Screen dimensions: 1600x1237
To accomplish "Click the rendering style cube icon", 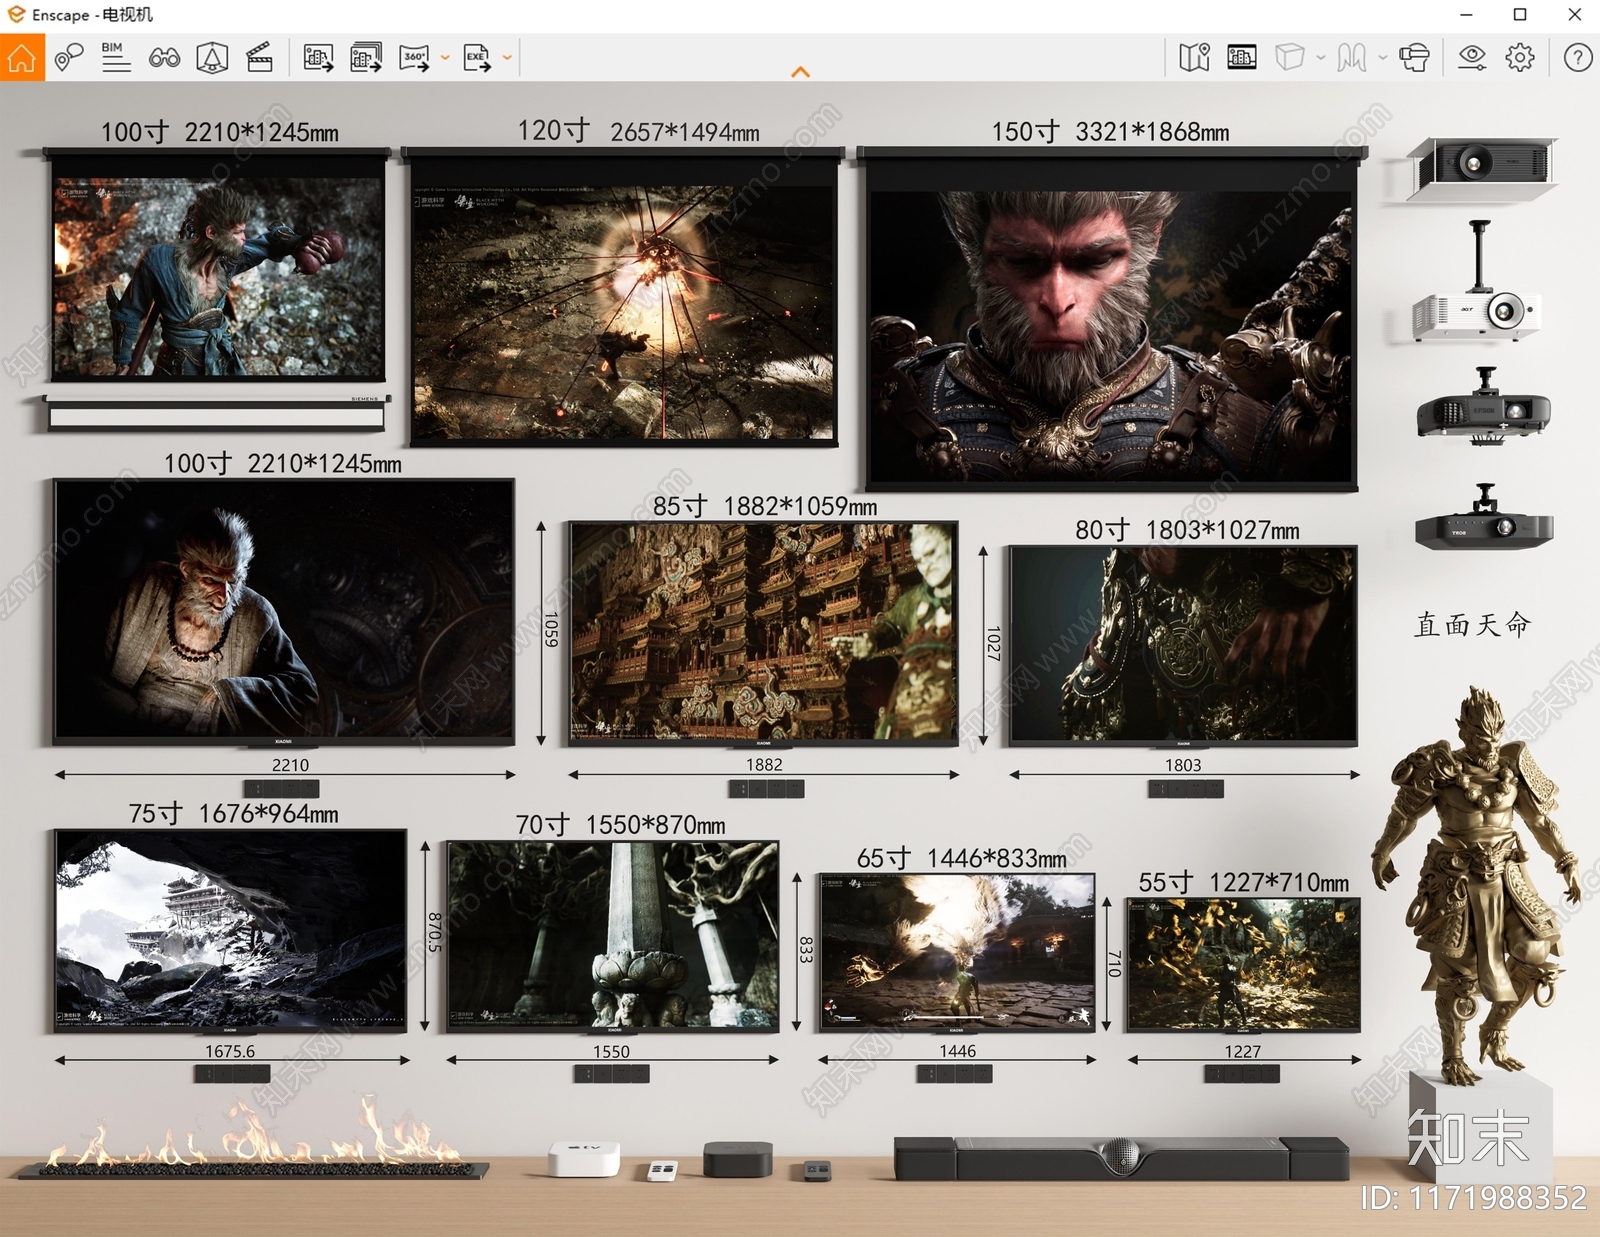I will (x=1290, y=57).
